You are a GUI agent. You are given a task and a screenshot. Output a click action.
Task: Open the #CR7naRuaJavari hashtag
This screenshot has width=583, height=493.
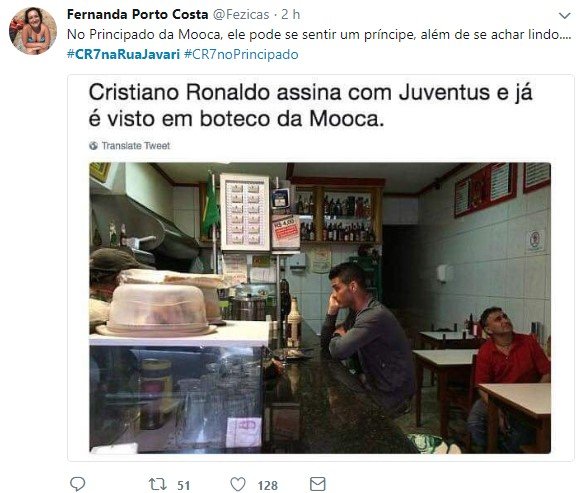[123, 54]
